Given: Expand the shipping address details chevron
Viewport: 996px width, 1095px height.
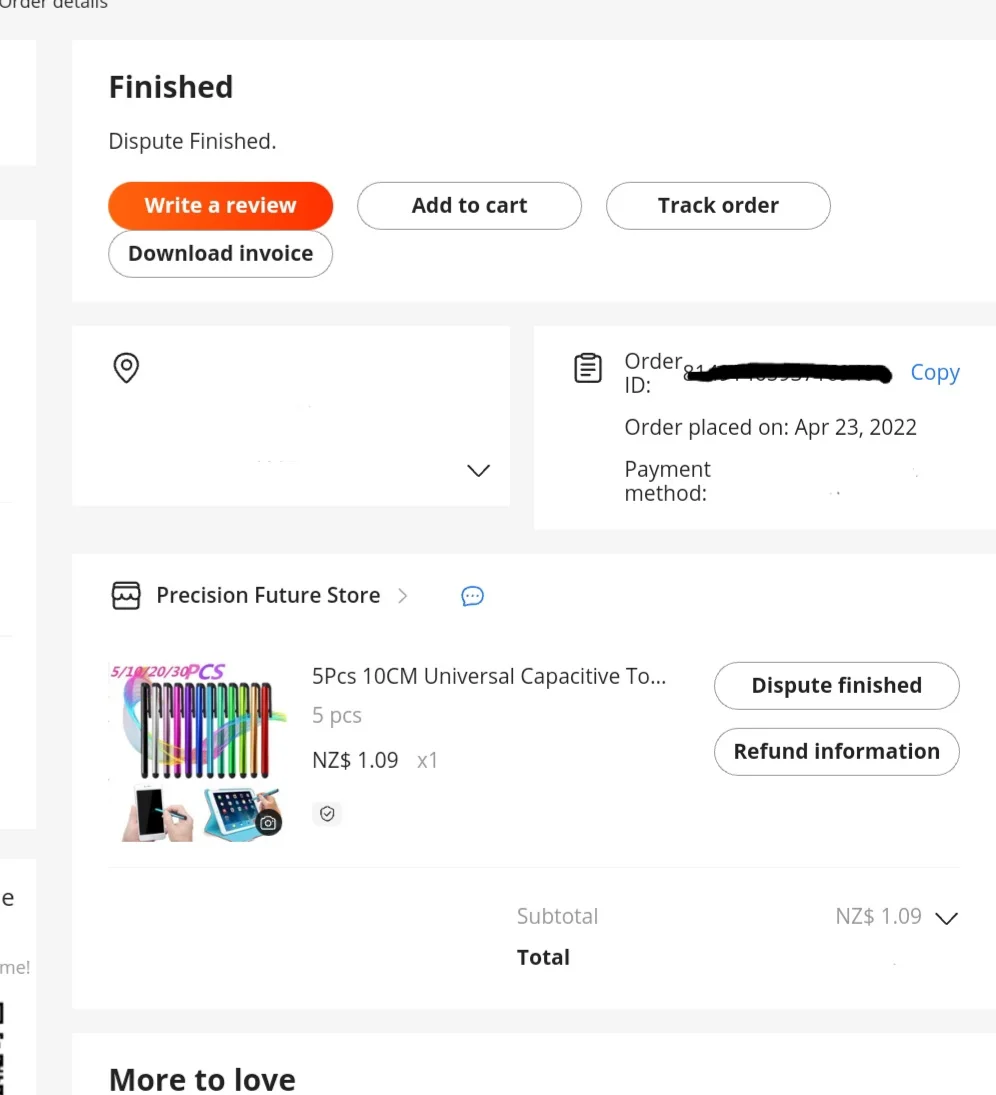Looking at the screenshot, I should [479, 470].
